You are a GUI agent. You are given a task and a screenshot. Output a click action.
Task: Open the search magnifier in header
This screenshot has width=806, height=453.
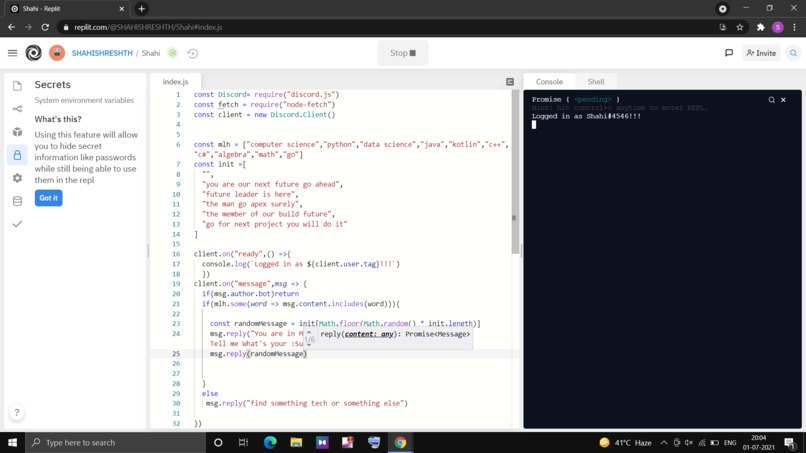(793, 53)
